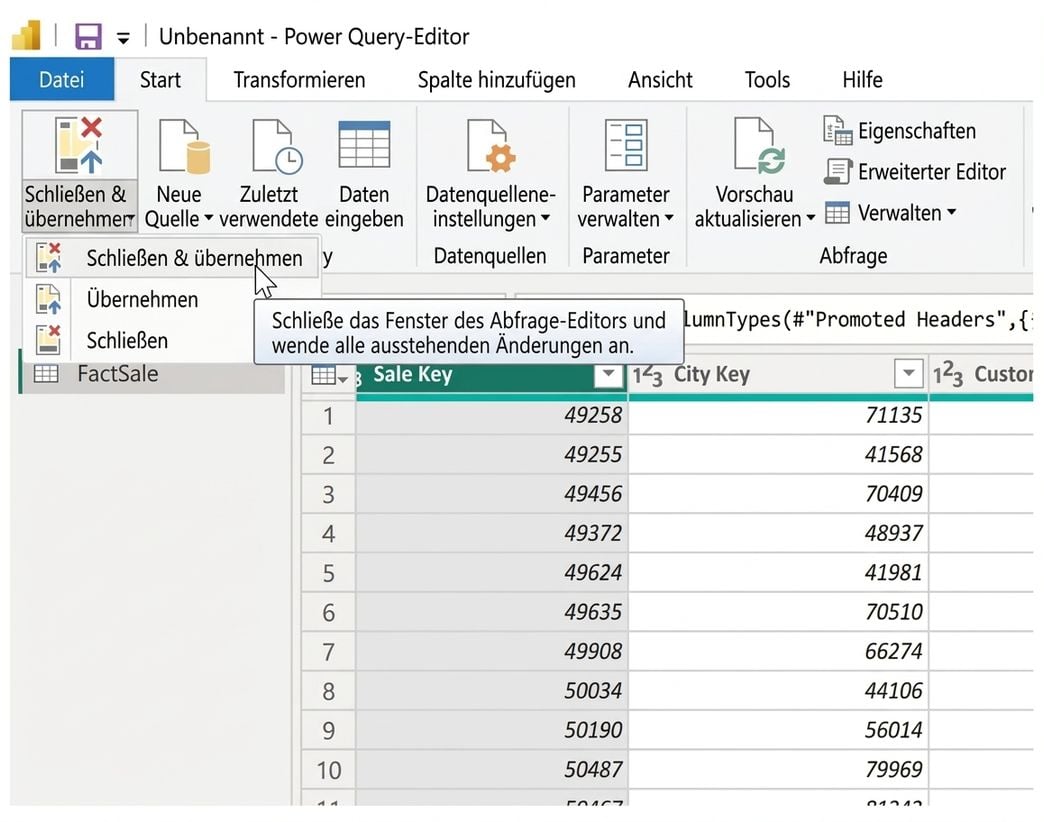Click the City Key 123 data type icon
The width and height of the screenshot is (1044, 822).
coord(647,376)
